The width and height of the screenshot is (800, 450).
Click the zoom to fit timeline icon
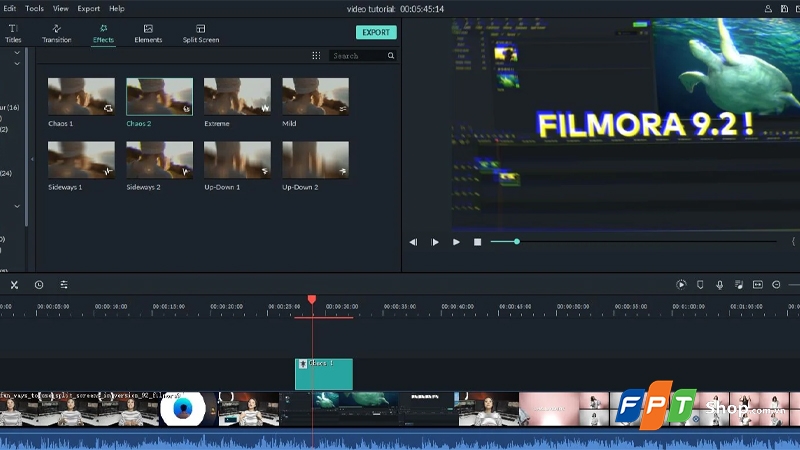coord(758,285)
